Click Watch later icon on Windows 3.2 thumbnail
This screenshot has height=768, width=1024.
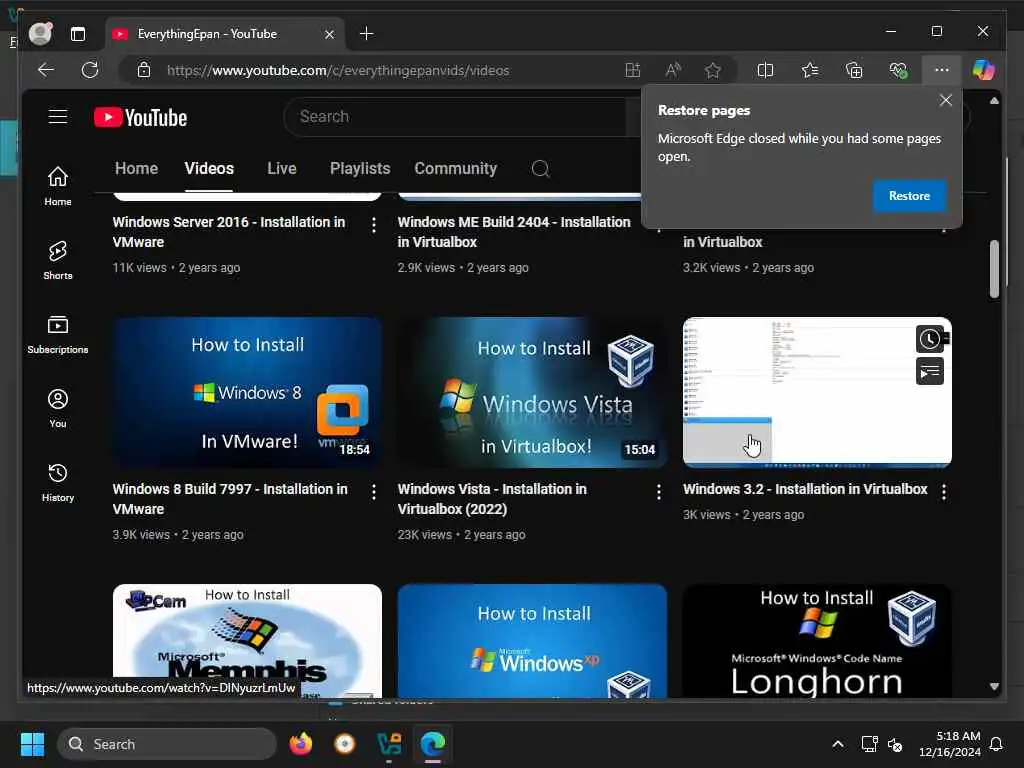coord(930,339)
